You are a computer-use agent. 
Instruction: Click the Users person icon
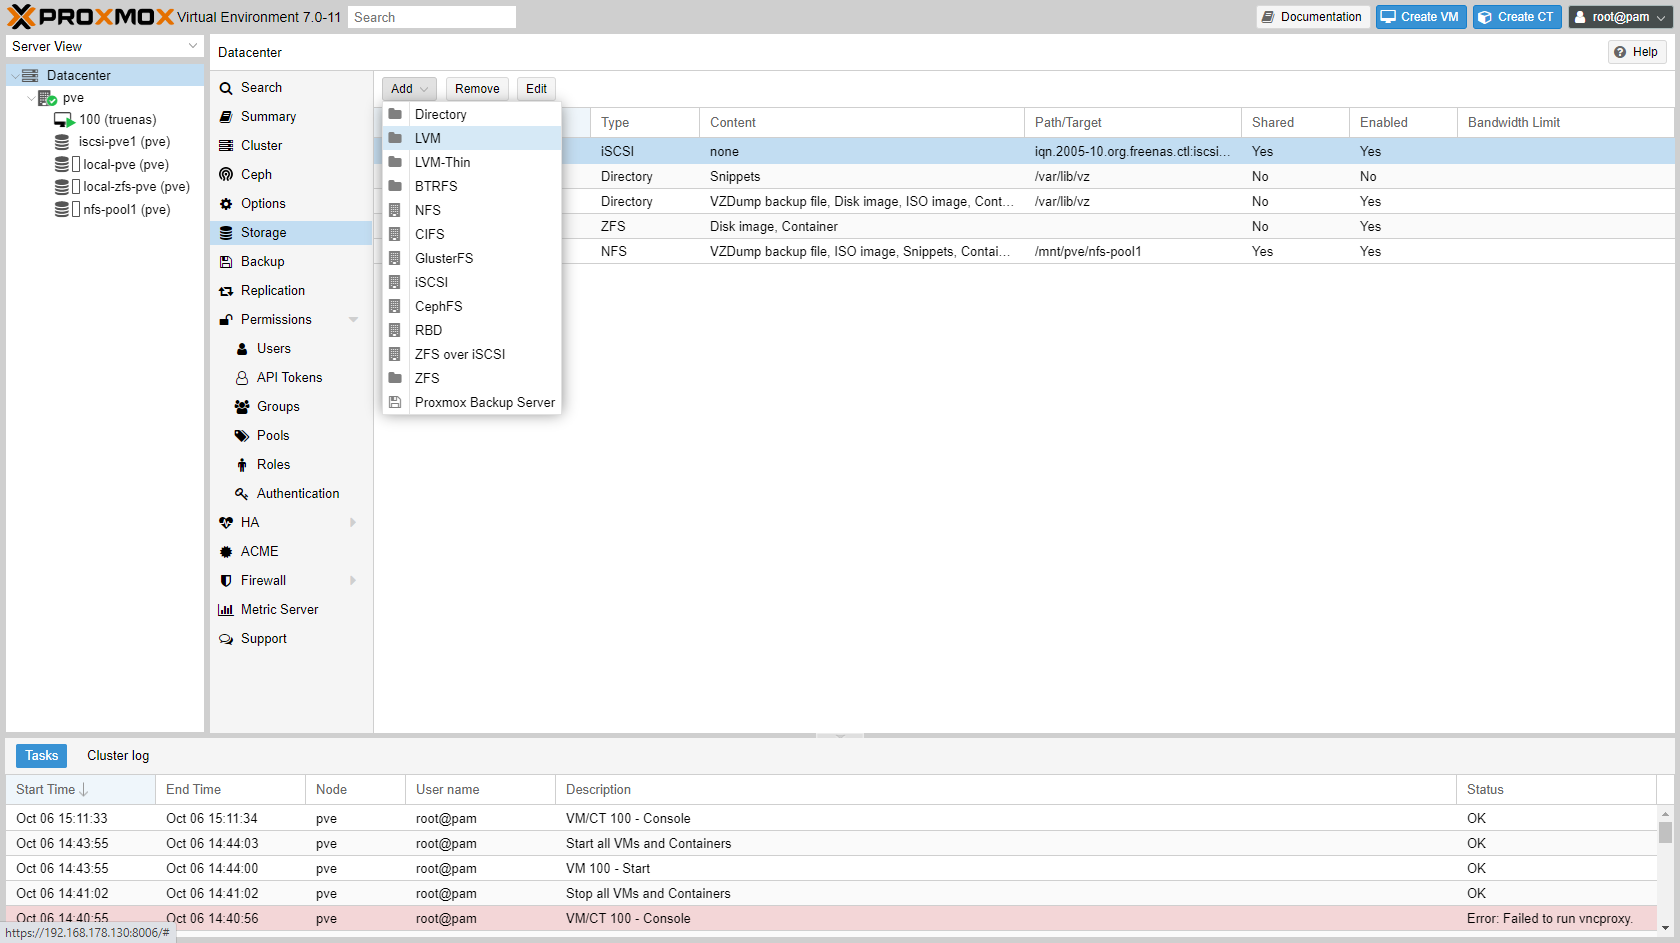pyautogui.click(x=242, y=349)
